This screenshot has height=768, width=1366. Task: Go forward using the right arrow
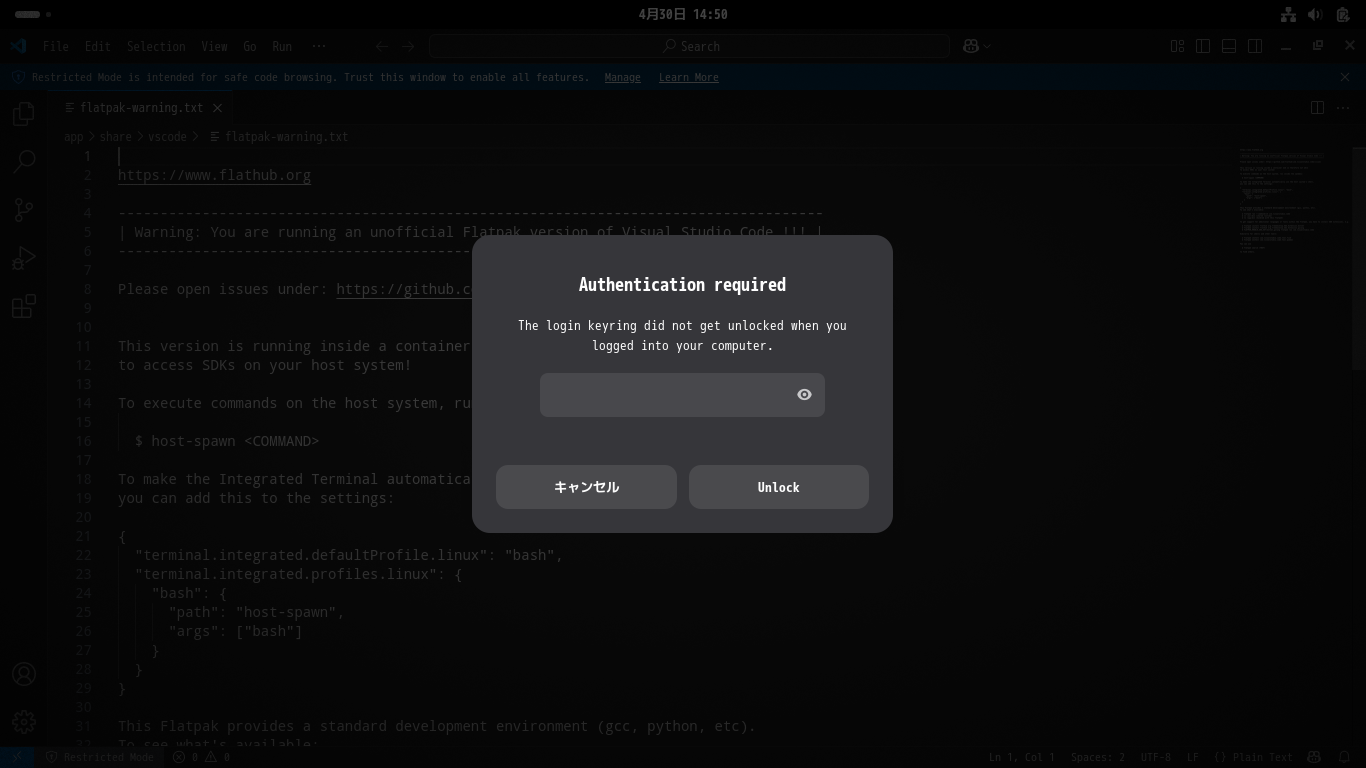pyautogui.click(x=408, y=46)
